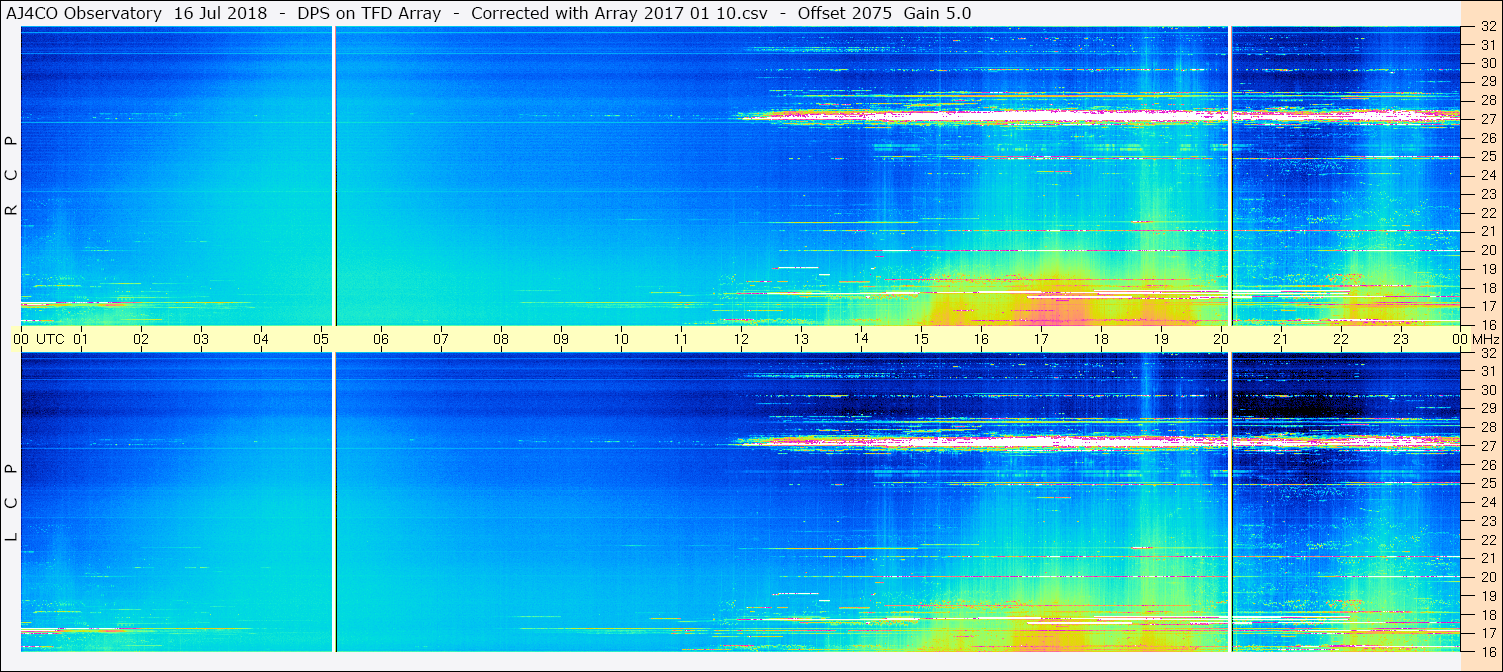
Task: Select hour 01 on the UTC time axis
Action: (81, 339)
